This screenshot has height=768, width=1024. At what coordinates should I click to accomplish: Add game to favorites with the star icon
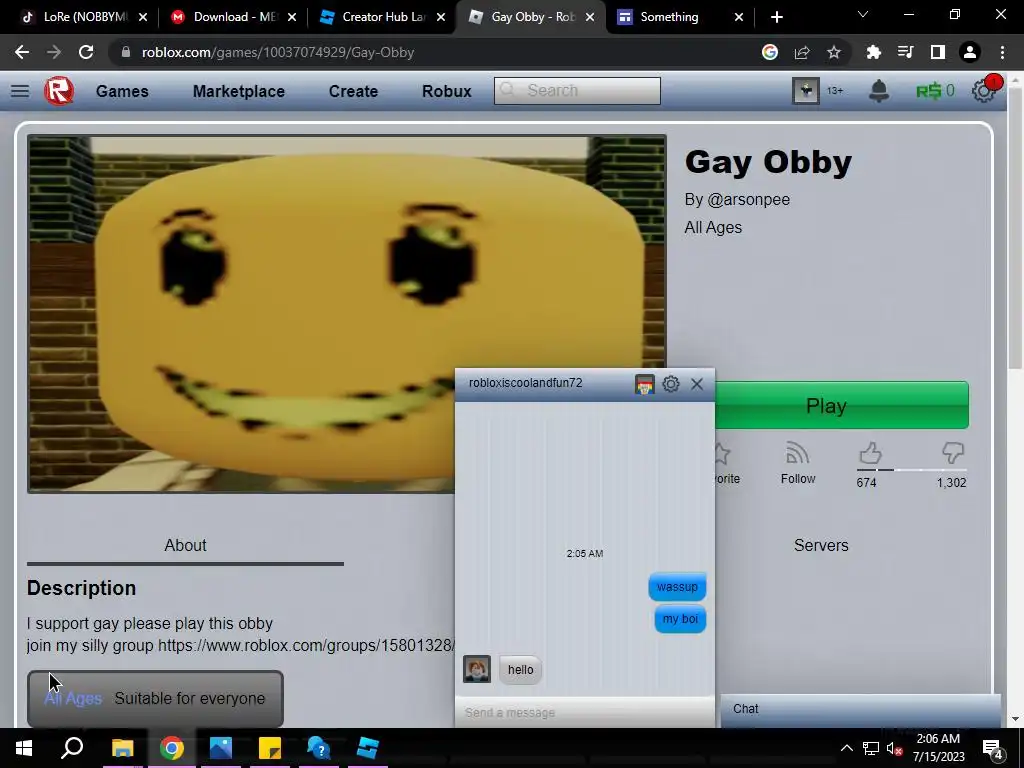722,453
